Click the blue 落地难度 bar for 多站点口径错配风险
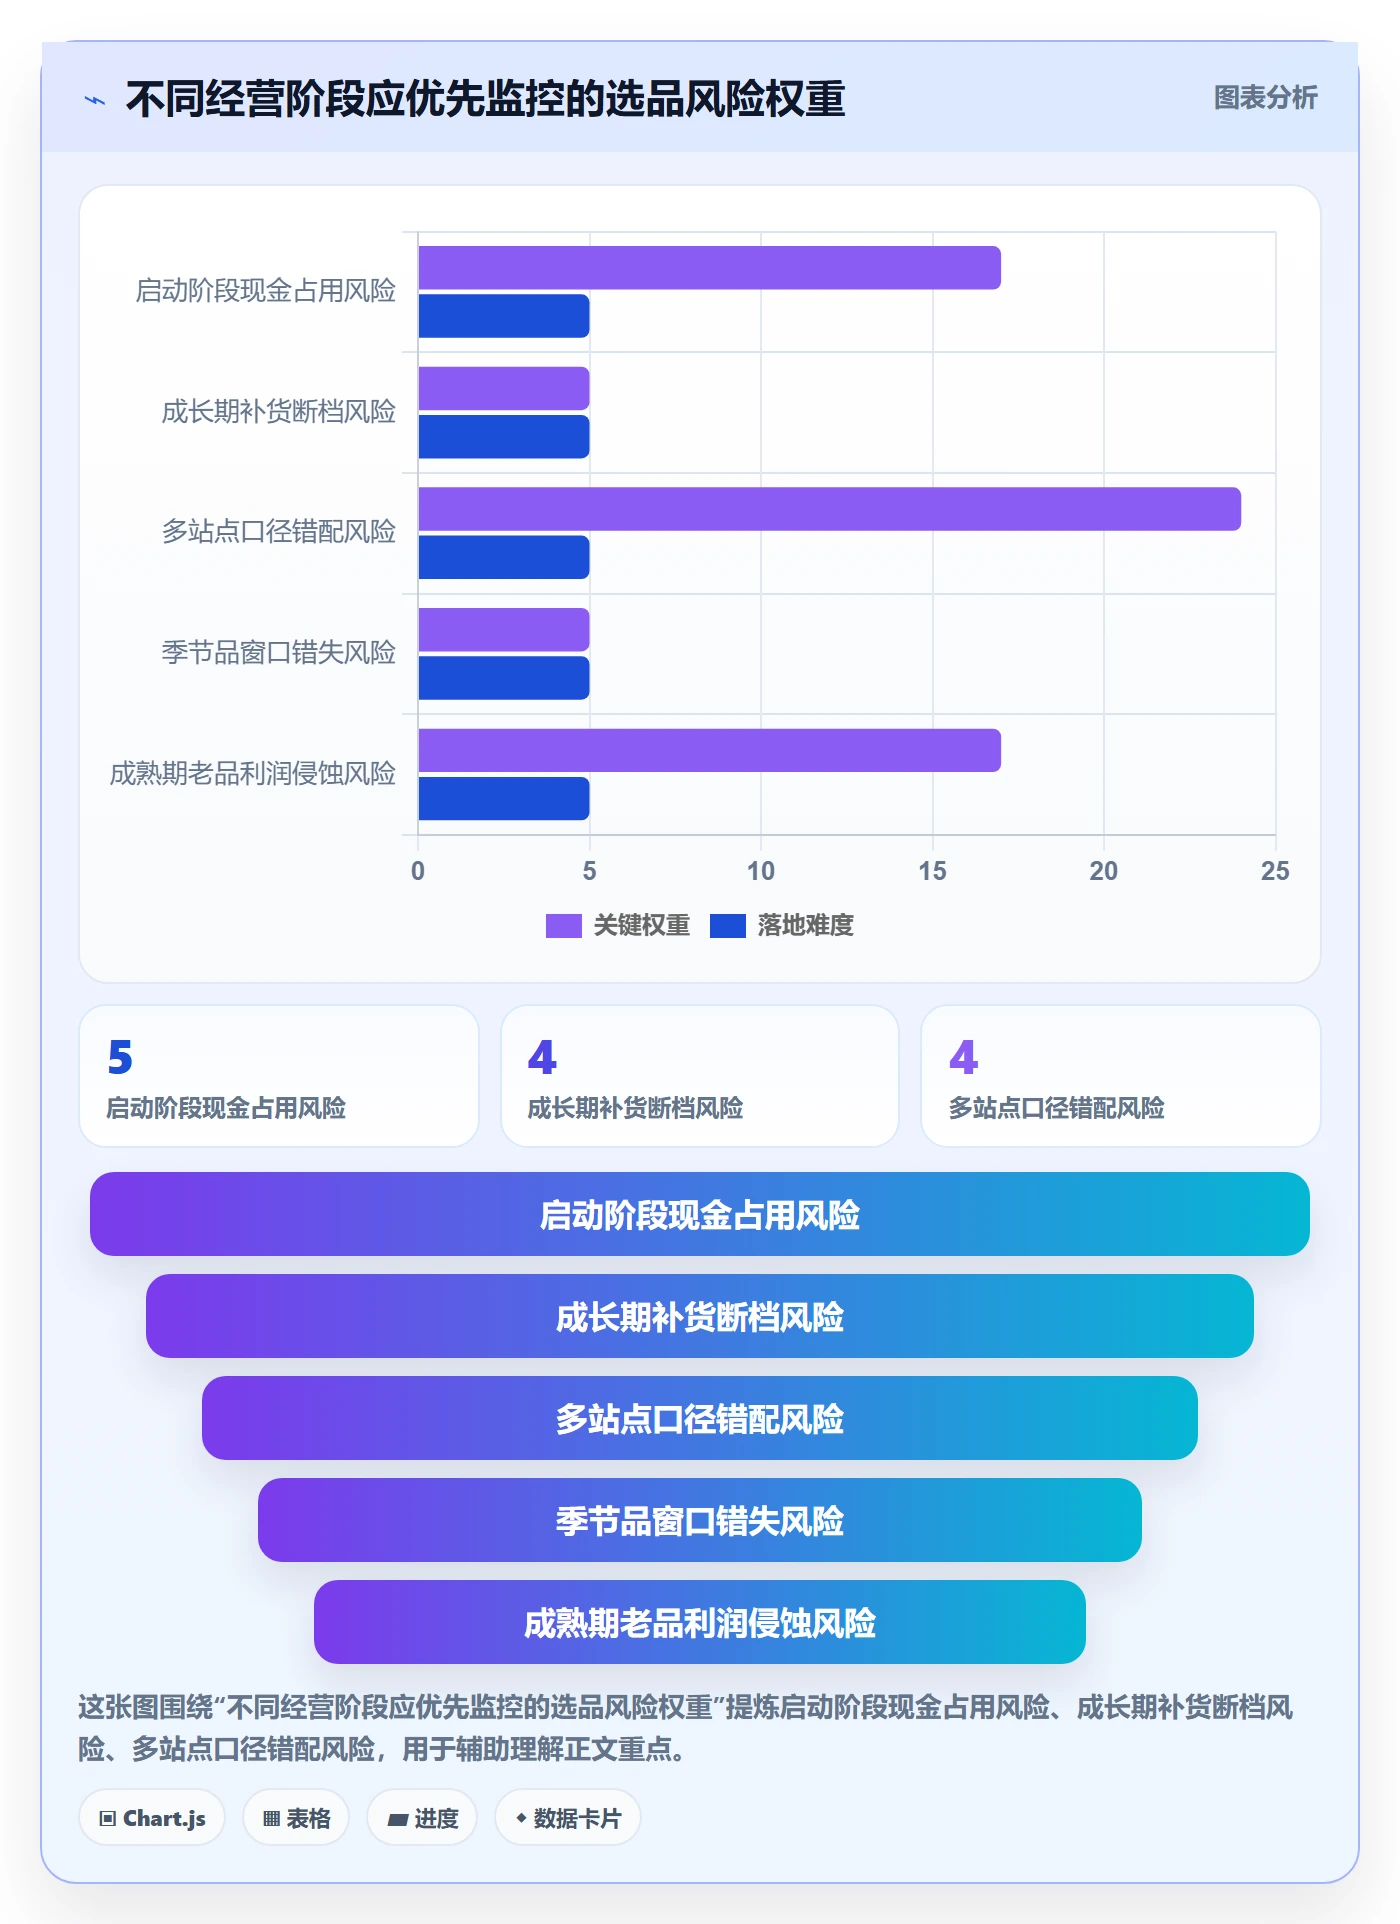 [504, 557]
